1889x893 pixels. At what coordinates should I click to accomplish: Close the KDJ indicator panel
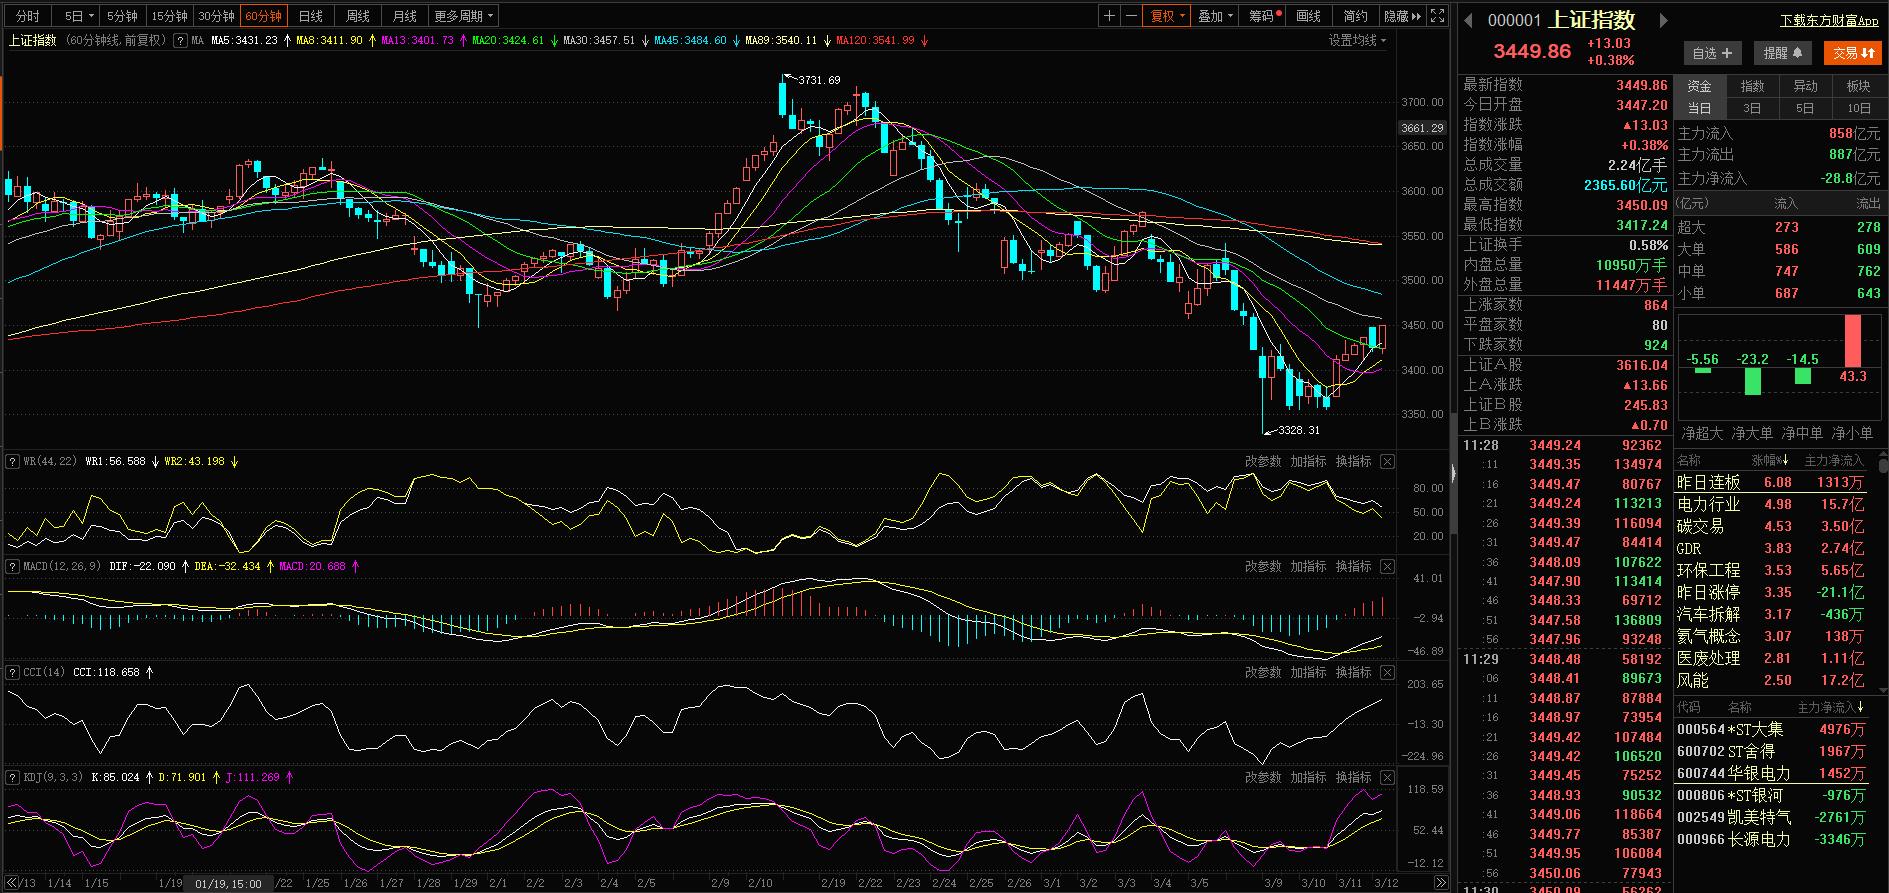coord(1387,777)
